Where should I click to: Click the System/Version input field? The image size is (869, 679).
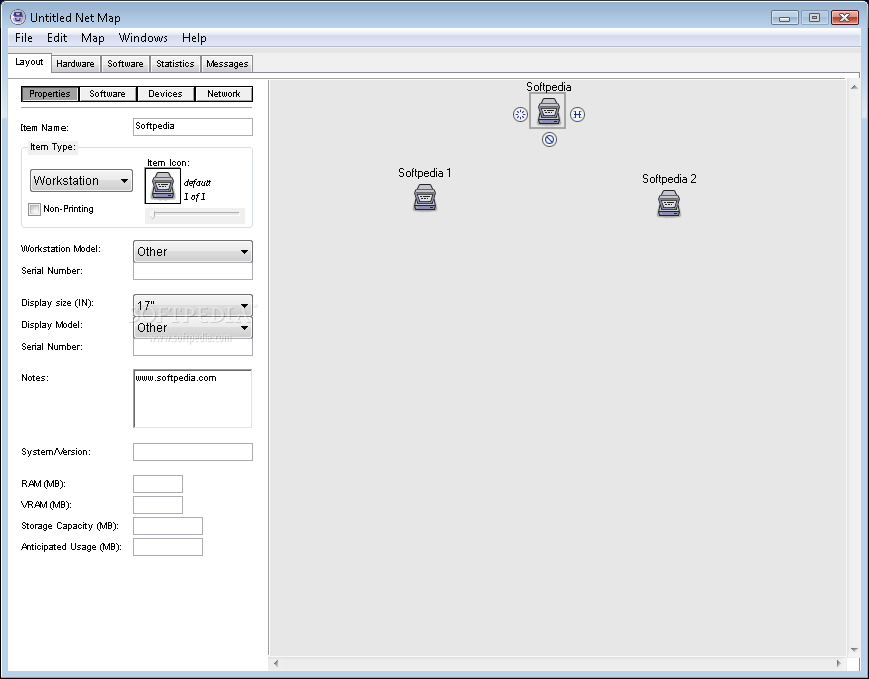(193, 452)
